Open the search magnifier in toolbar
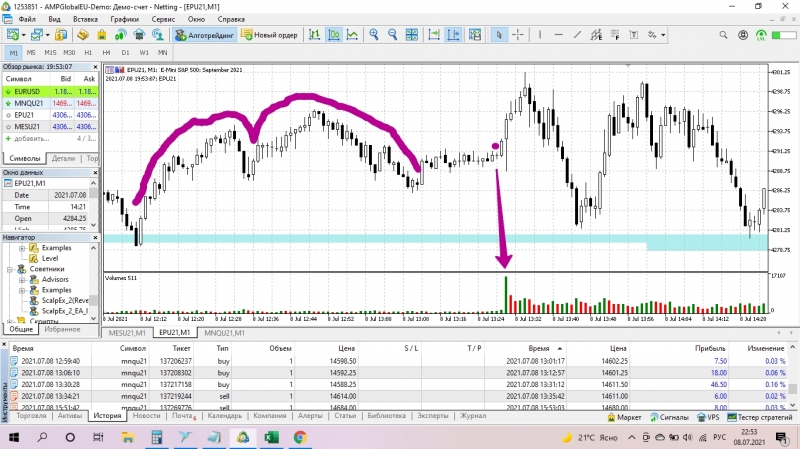Screen dimensions: 800x449 (x=723, y=35)
